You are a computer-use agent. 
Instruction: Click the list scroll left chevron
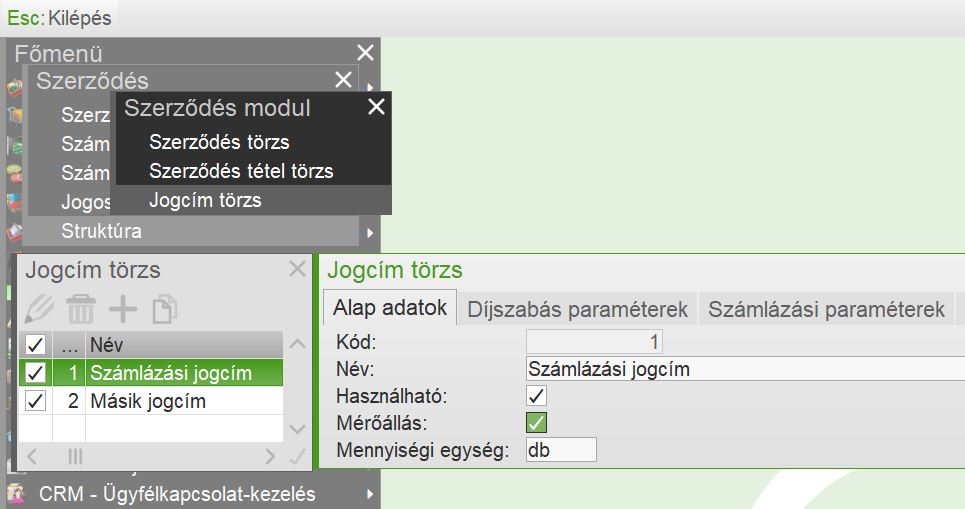pos(32,457)
